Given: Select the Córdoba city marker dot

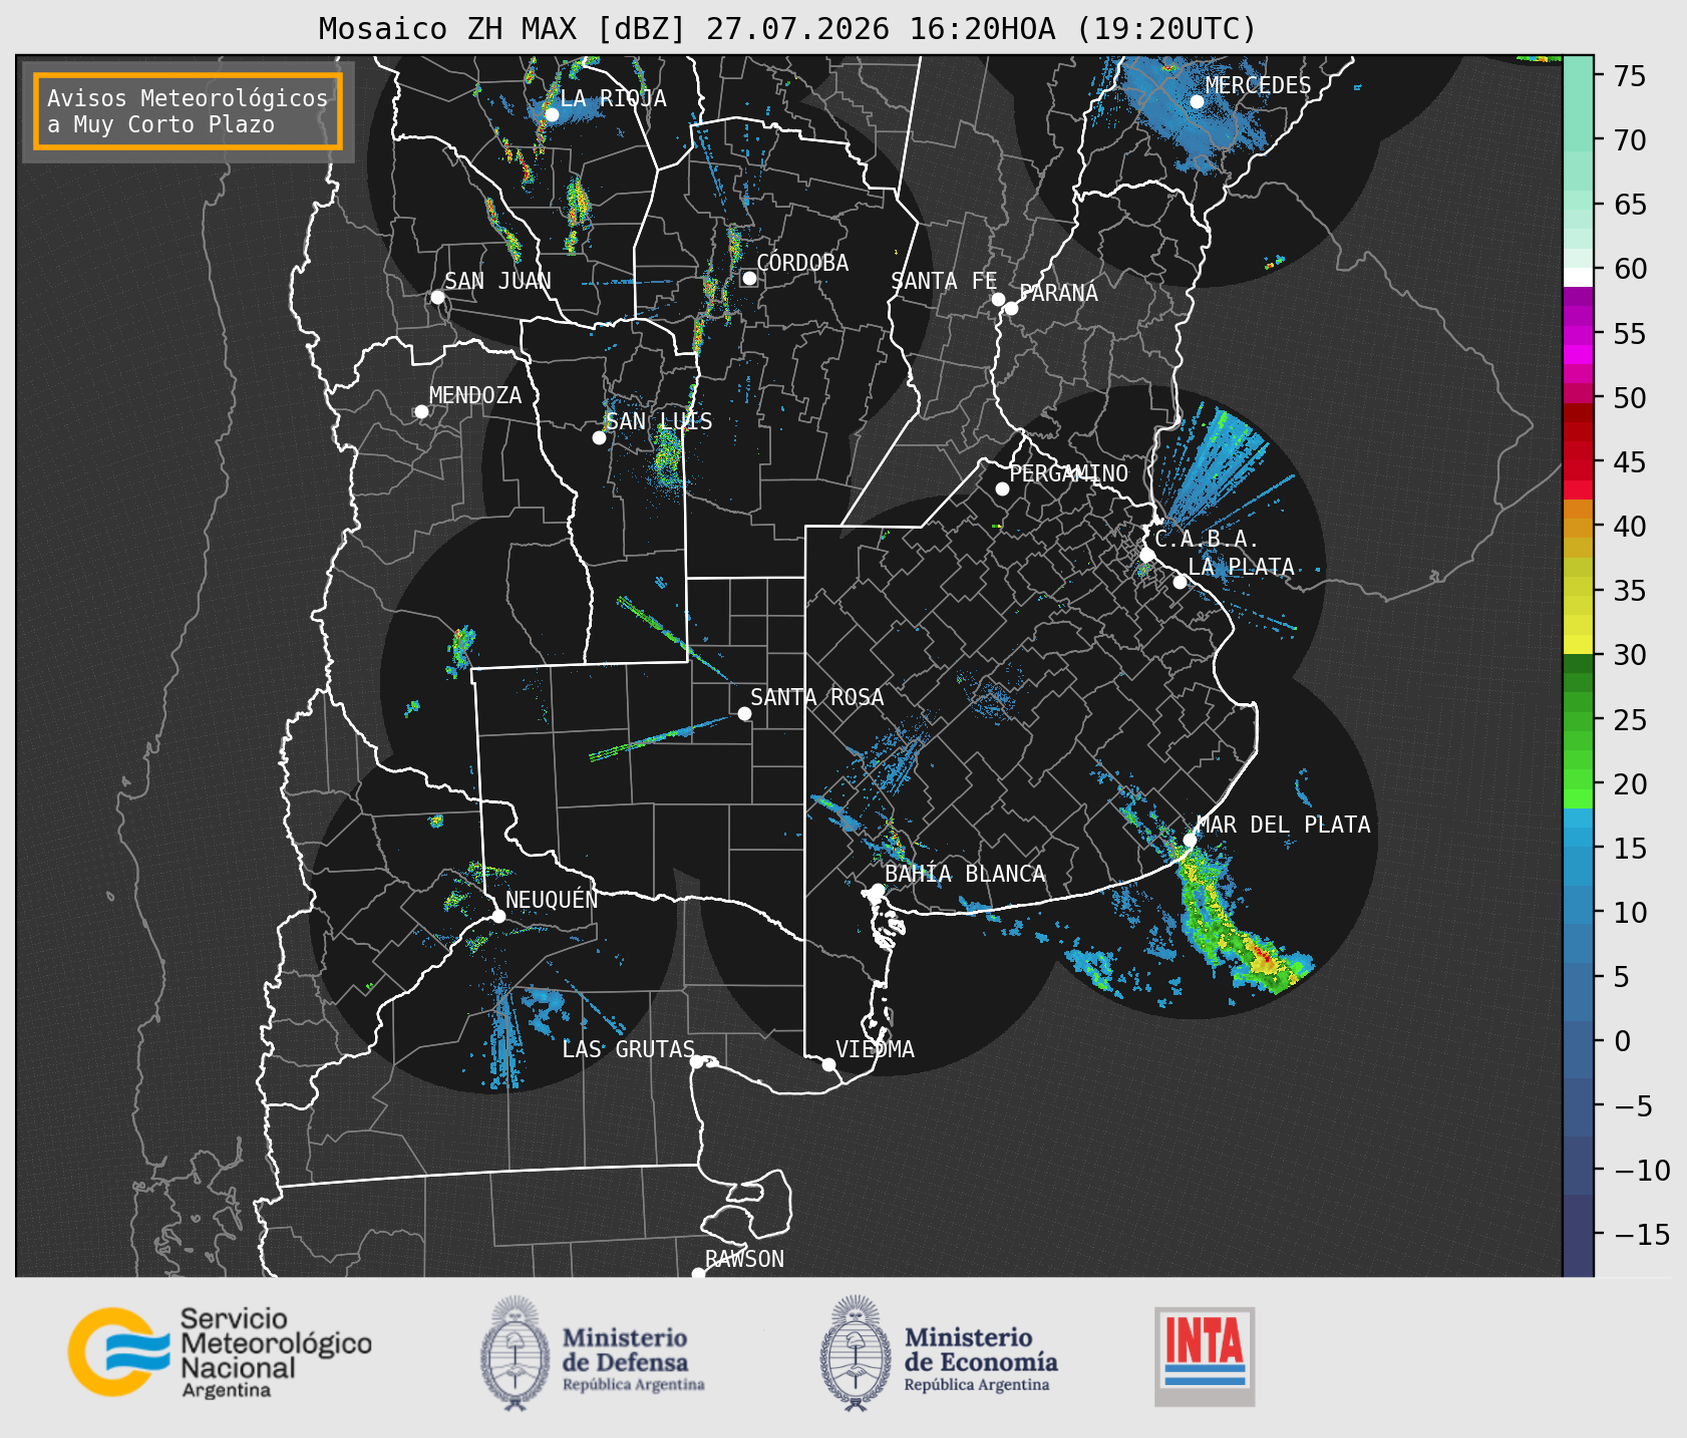Looking at the screenshot, I should click(749, 278).
